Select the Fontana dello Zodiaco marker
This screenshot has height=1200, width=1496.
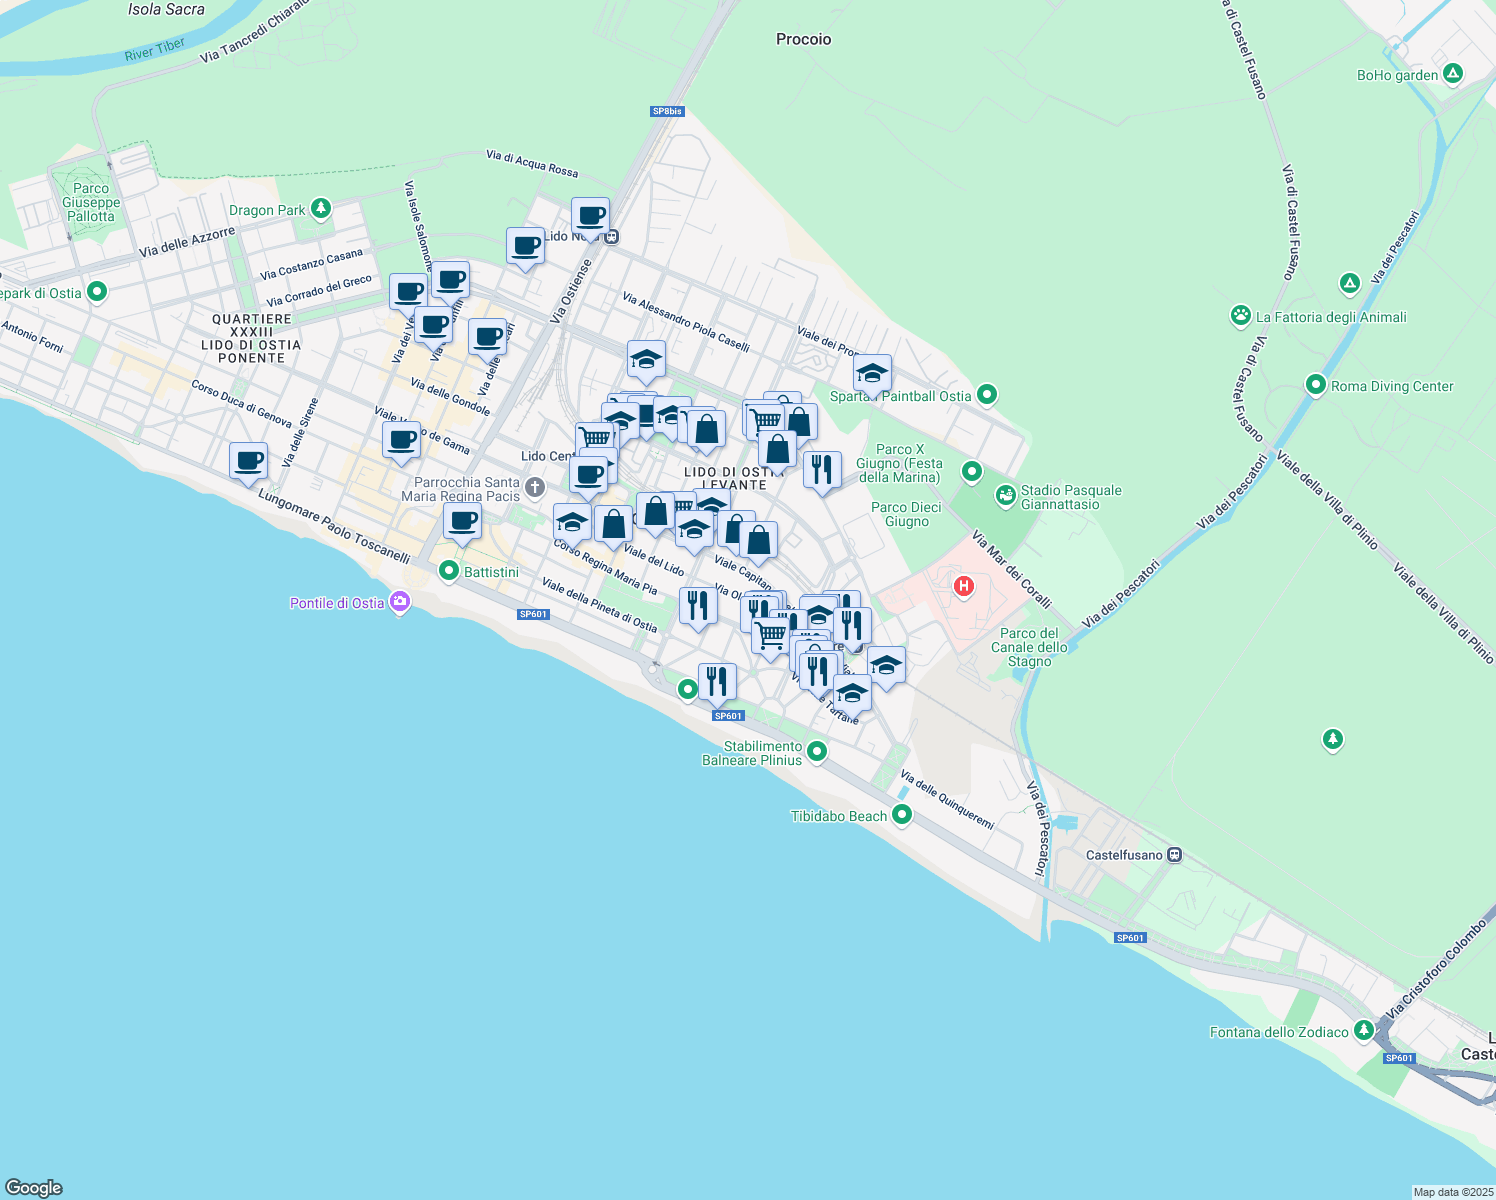(1364, 1031)
